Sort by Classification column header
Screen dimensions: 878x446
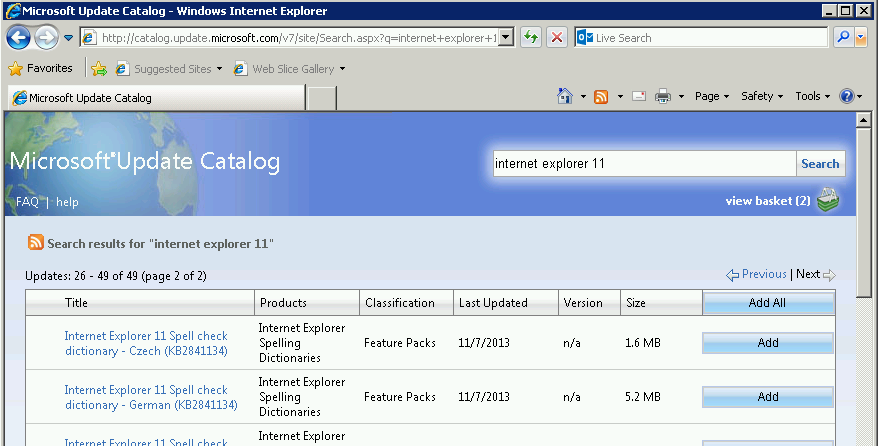click(x=400, y=303)
